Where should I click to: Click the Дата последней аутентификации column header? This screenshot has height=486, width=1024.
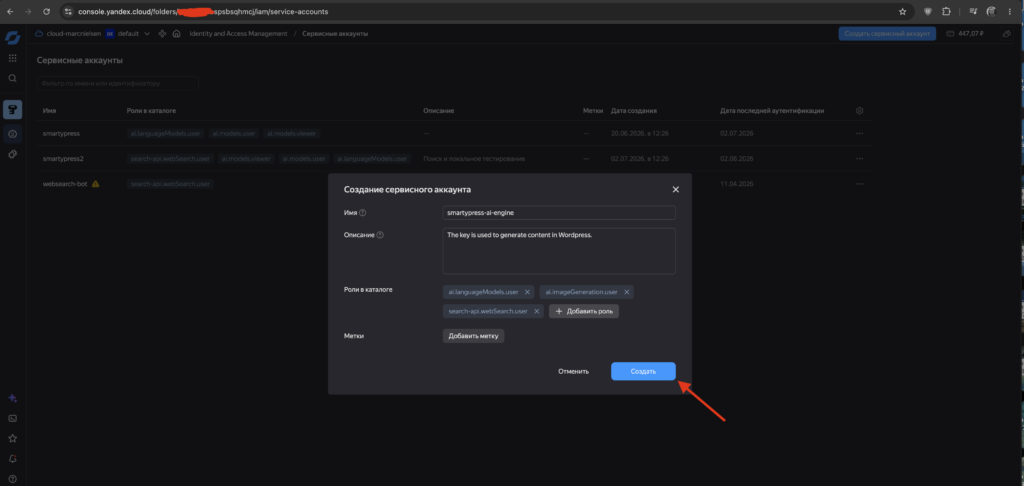pyautogui.click(x=772, y=111)
